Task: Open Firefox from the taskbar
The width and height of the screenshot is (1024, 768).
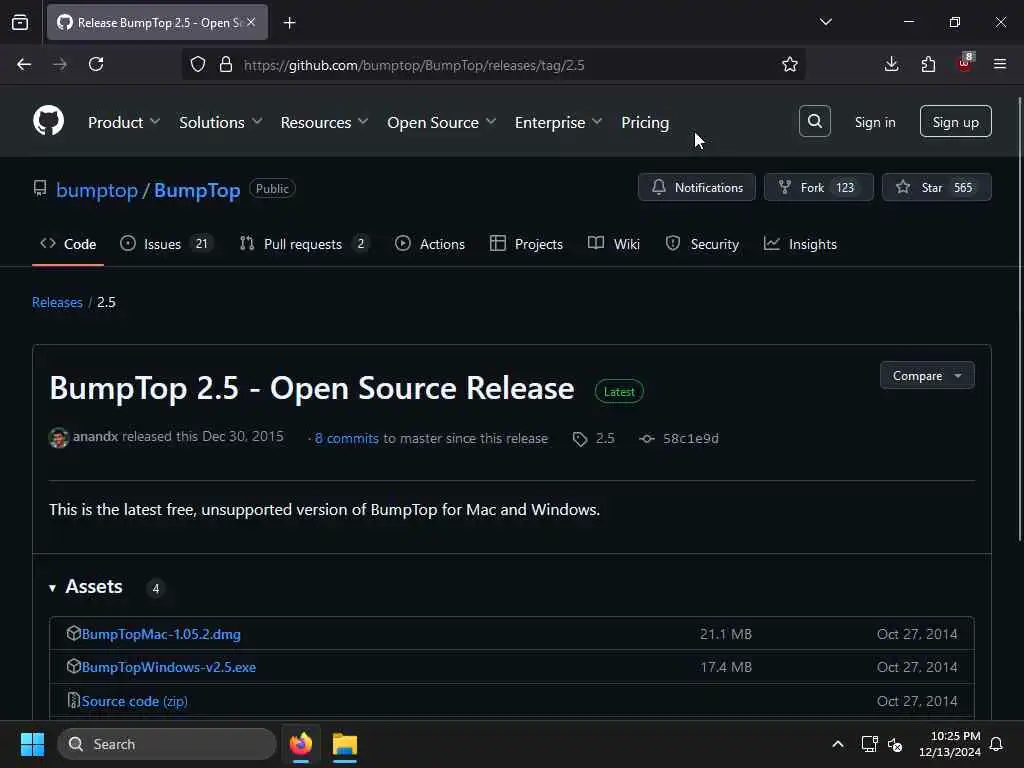Action: (x=301, y=744)
